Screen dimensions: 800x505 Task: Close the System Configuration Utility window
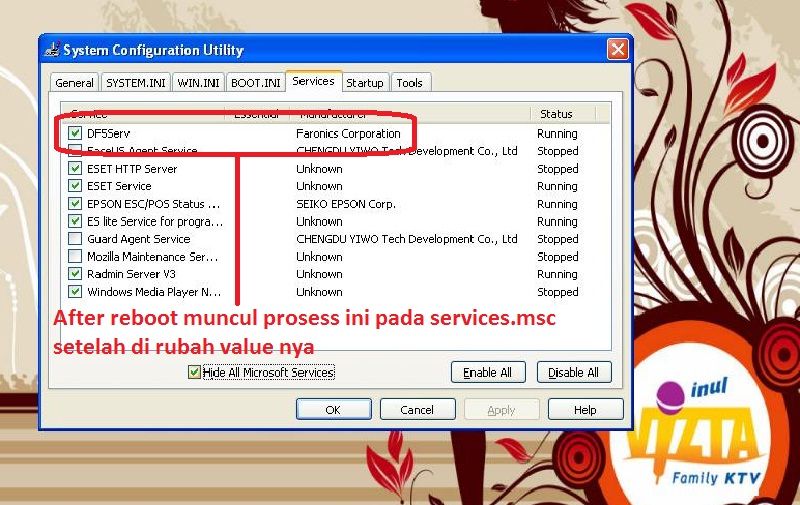point(617,49)
